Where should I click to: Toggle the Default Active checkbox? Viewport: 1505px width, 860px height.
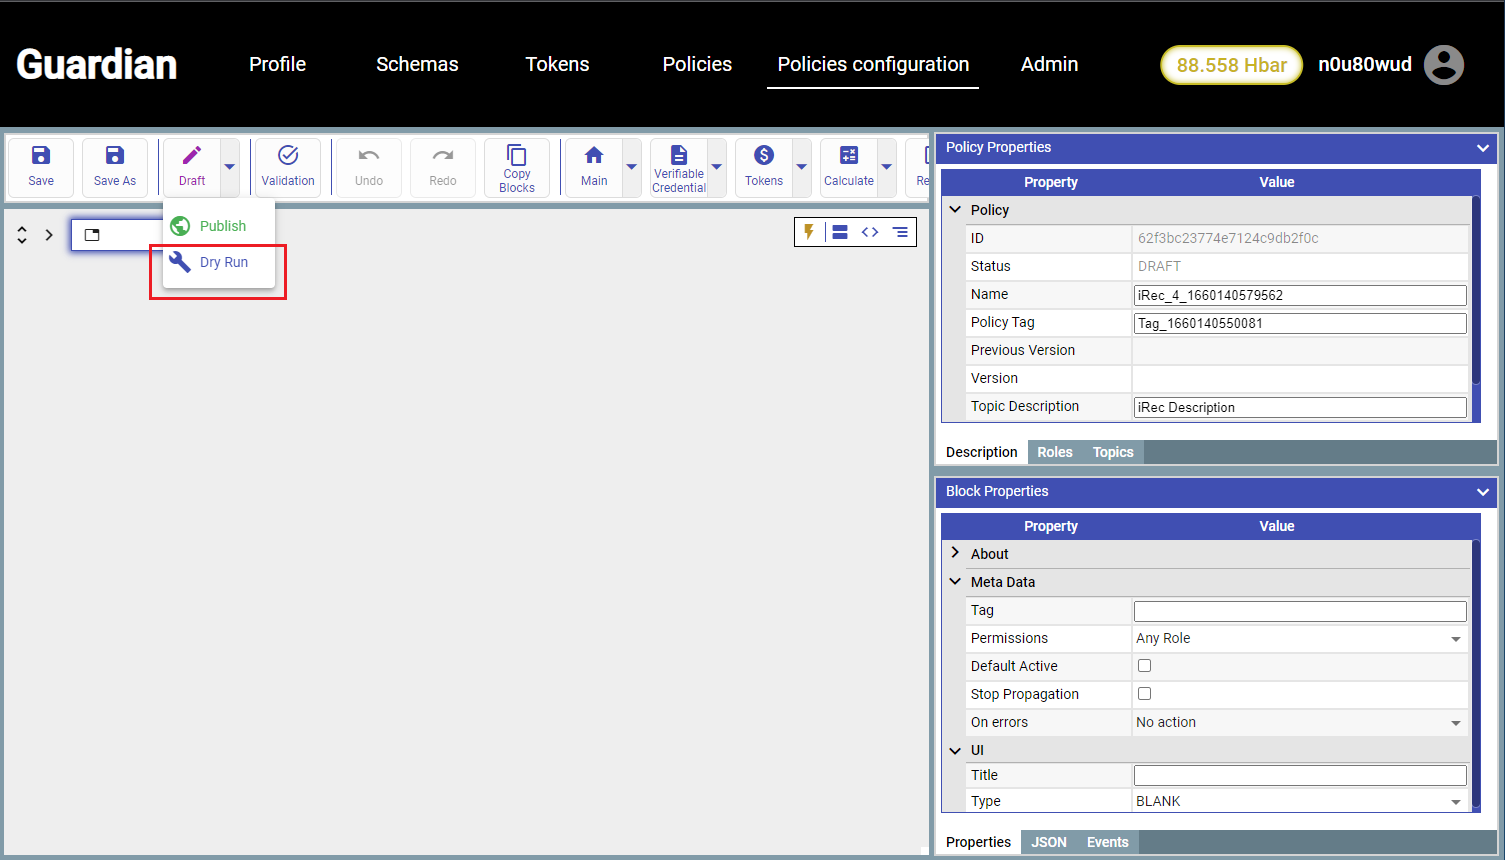click(1145, 666)
